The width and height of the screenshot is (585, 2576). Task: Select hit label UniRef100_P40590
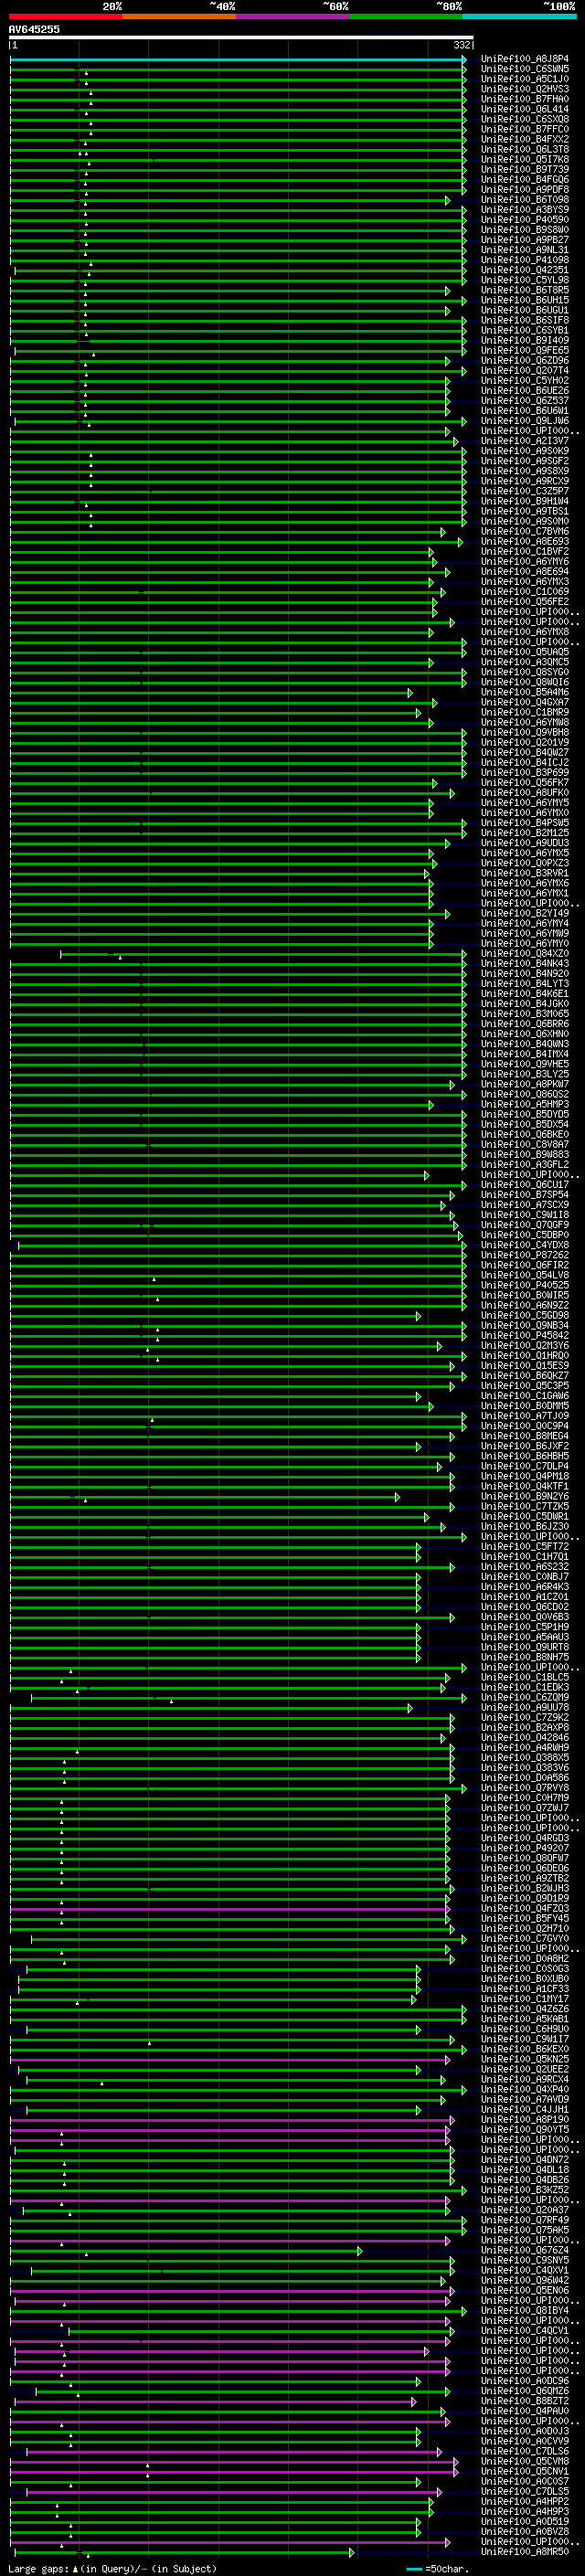(x=525, y=220)
